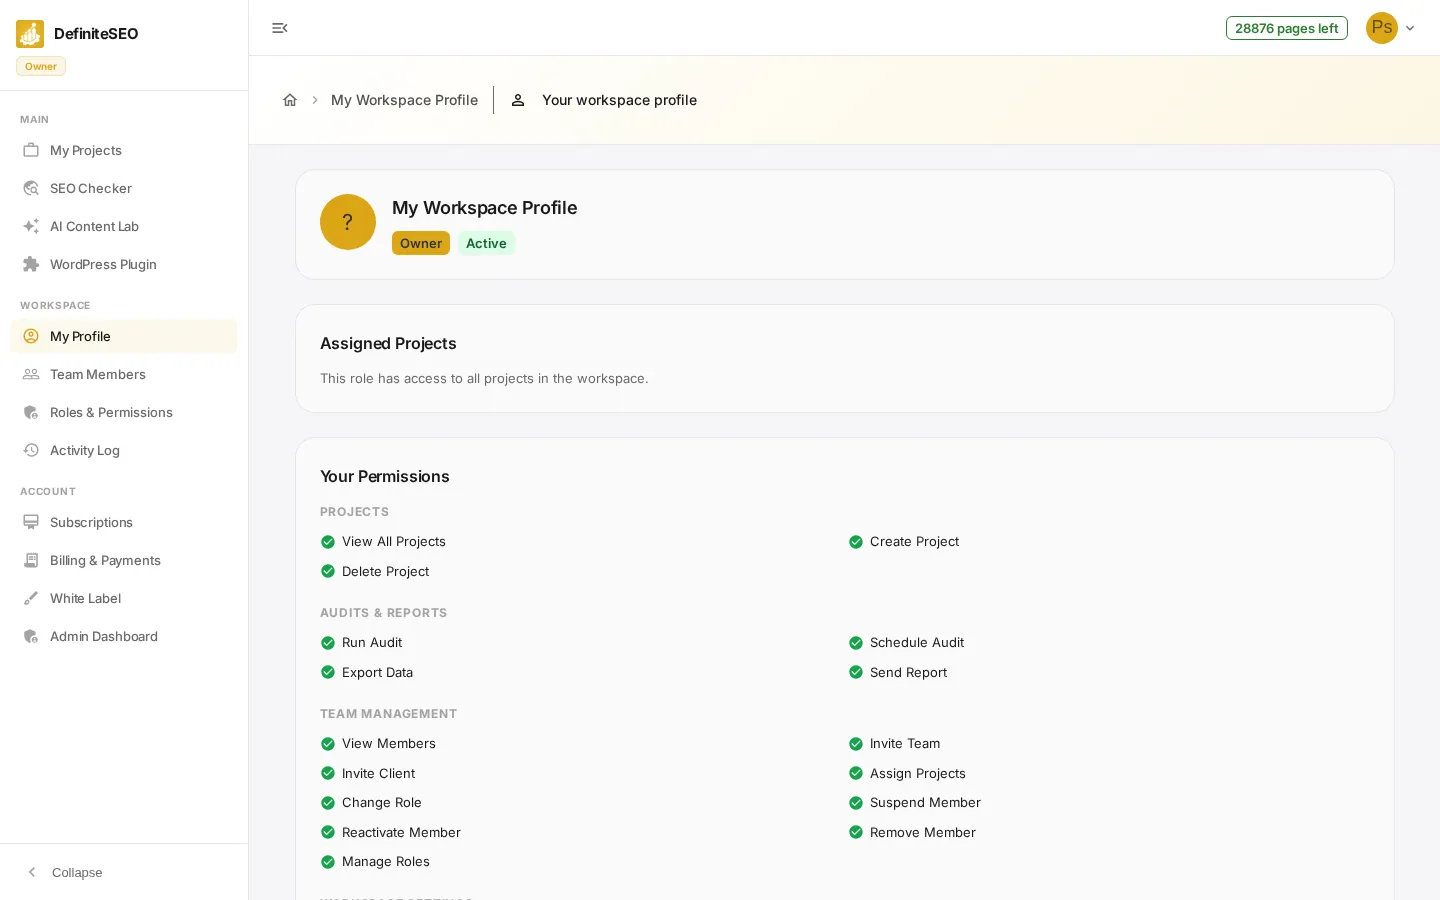The image size is (1440, 900).
Task: Click the My Profile person icon
Action: click(x=31, y=336)
